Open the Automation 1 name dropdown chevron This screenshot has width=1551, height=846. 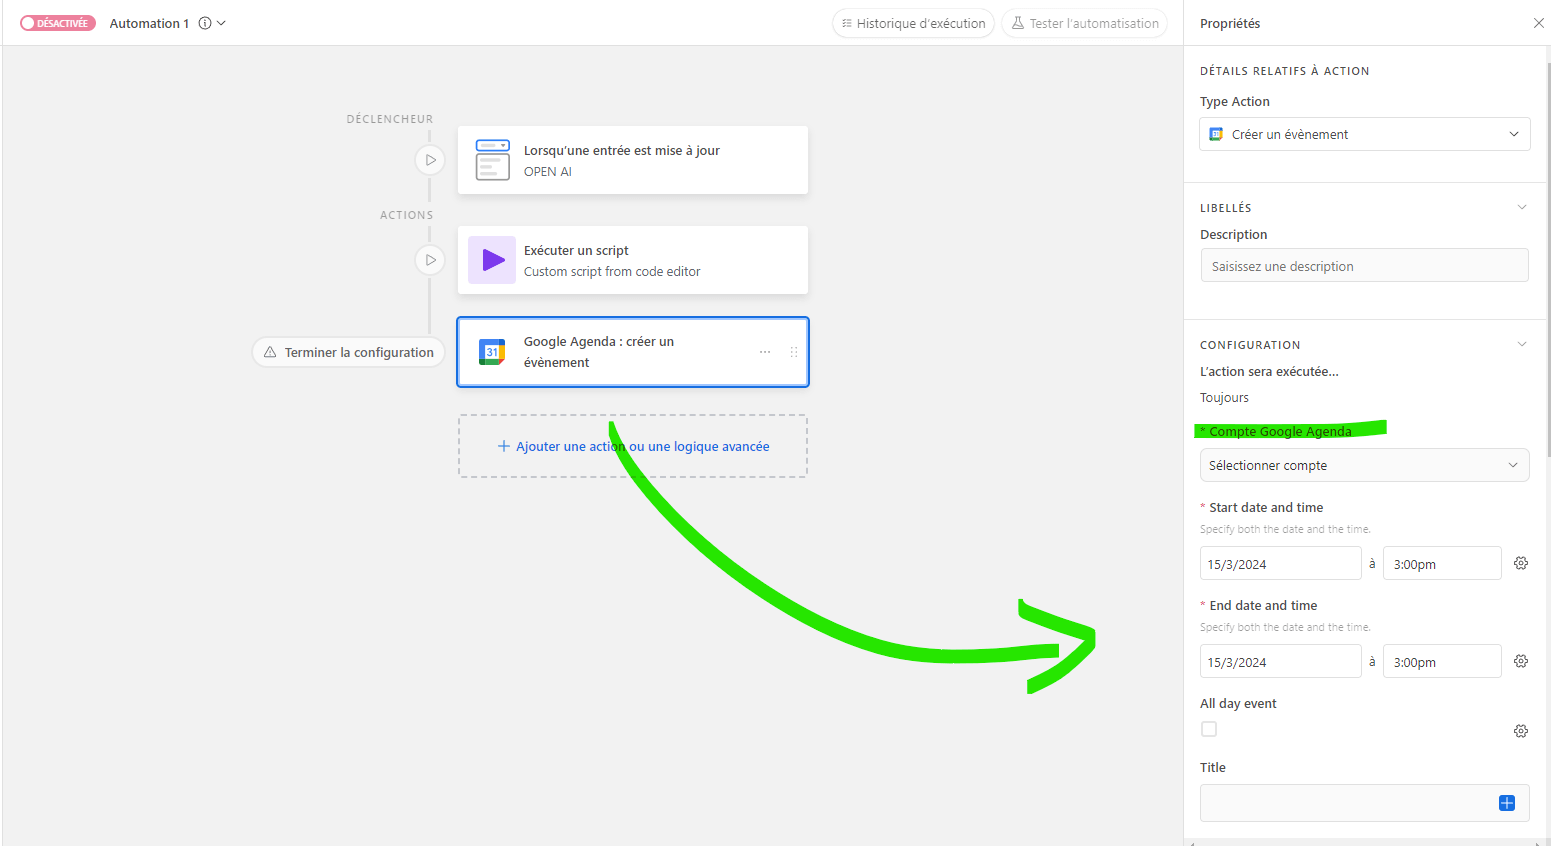click(221, 23)
